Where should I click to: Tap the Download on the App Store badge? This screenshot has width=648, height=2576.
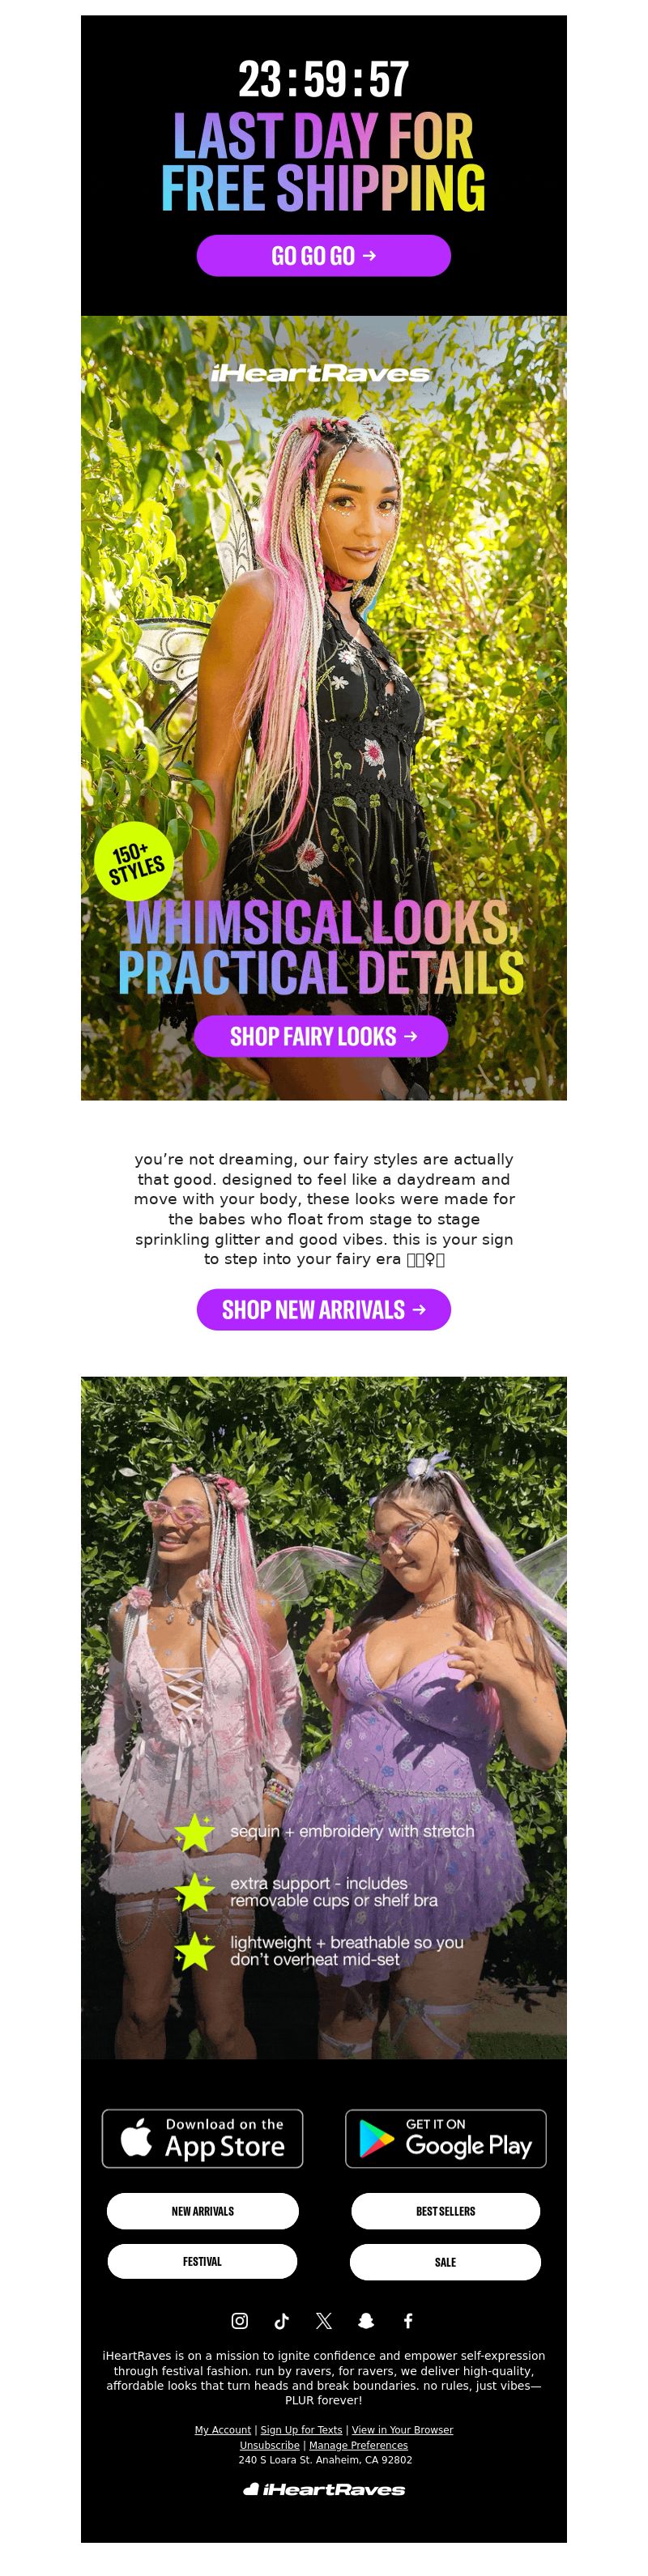202,2138
